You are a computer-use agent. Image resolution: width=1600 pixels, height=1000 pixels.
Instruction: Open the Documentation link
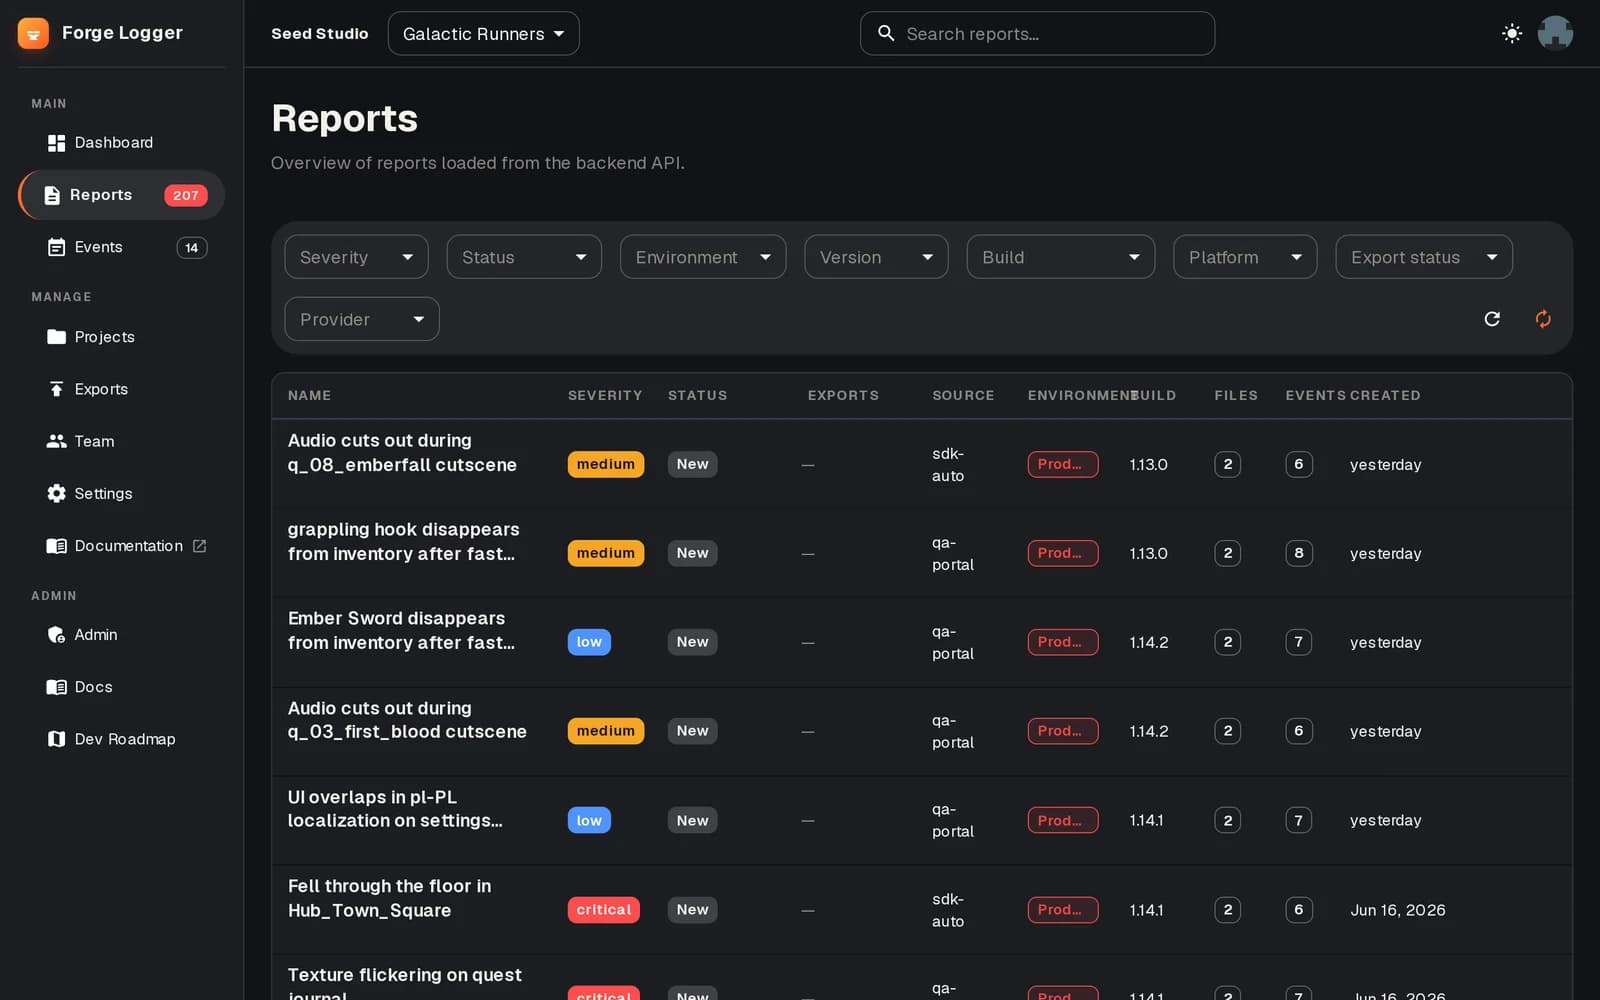click(x=121, y=546)
